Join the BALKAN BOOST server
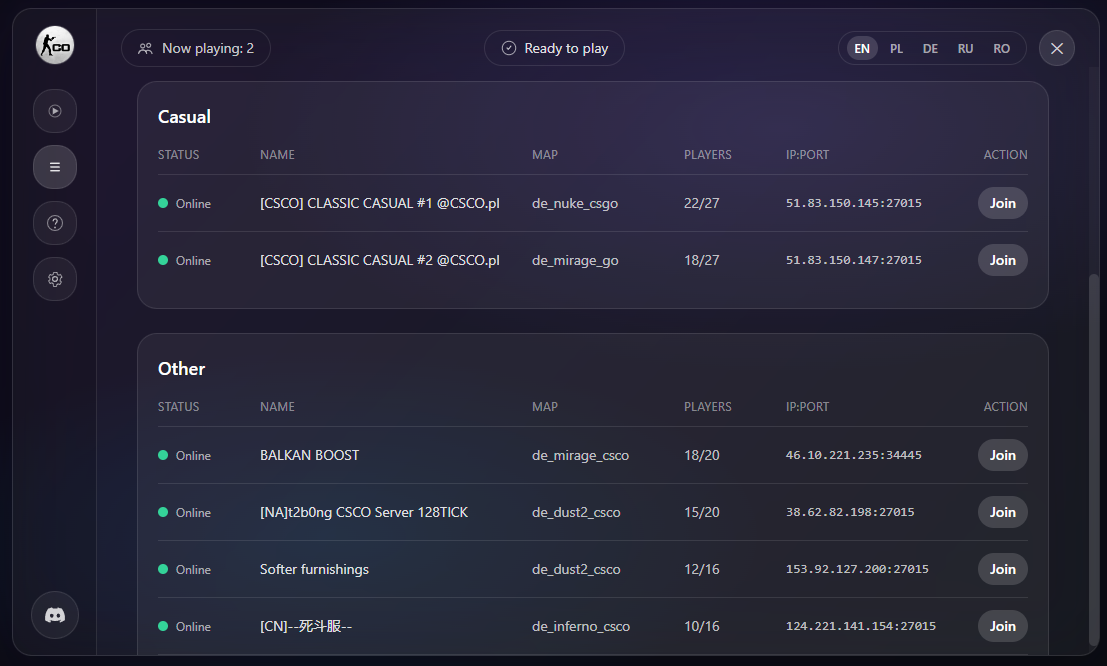This screenshot has width=1107, height=666. (x=1002, y=455)
